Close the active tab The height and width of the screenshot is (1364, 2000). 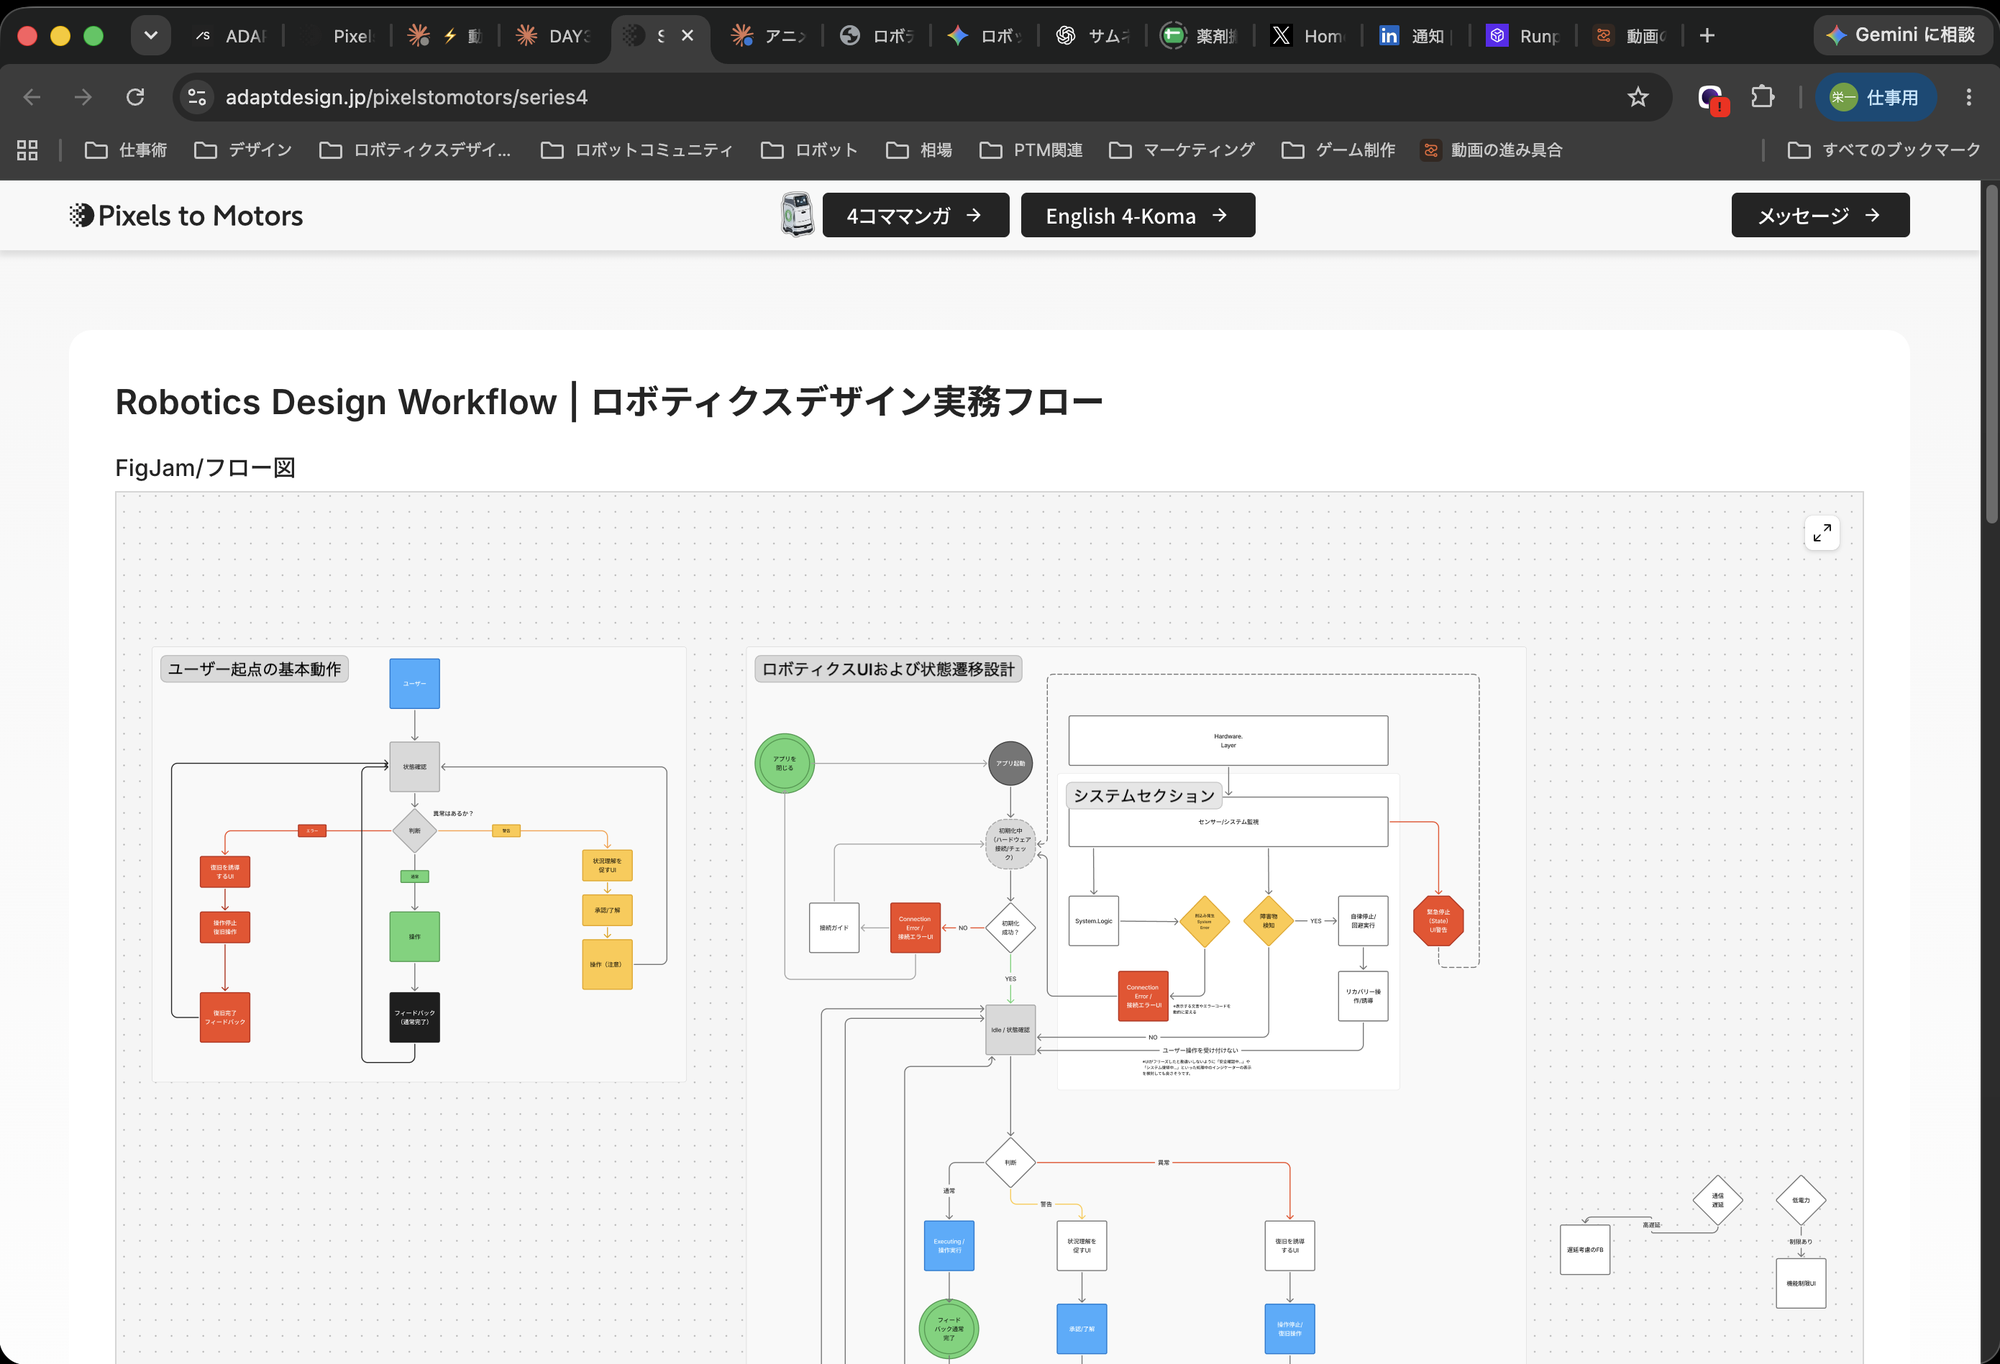pos(688,36)
